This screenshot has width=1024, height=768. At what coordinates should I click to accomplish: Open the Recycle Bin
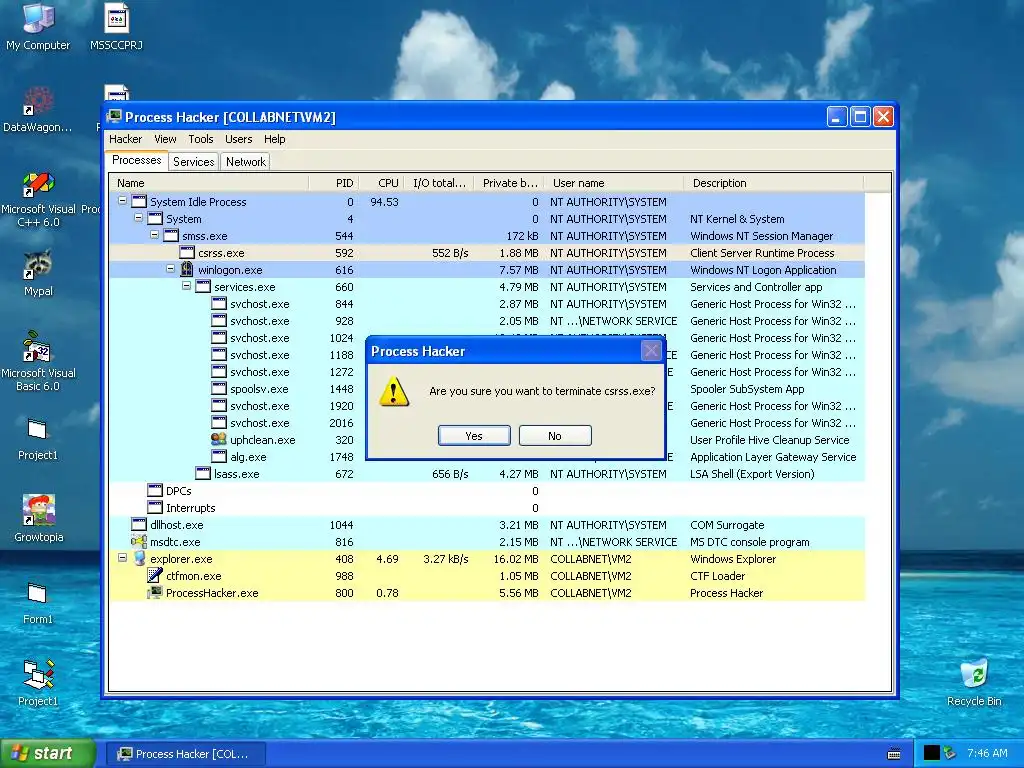[x=974, y=683]
